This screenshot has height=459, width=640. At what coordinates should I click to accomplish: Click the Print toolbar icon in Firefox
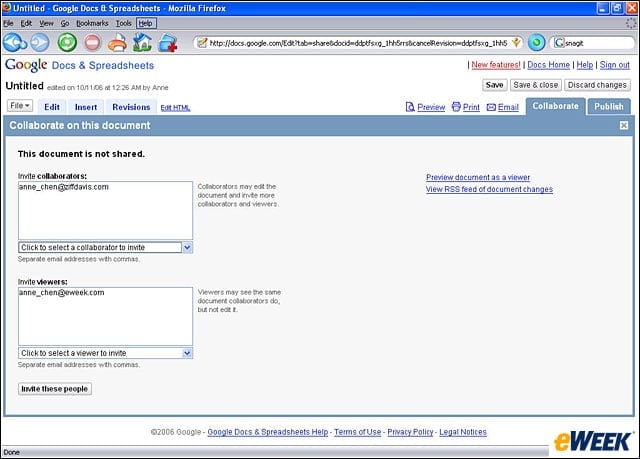118,42
